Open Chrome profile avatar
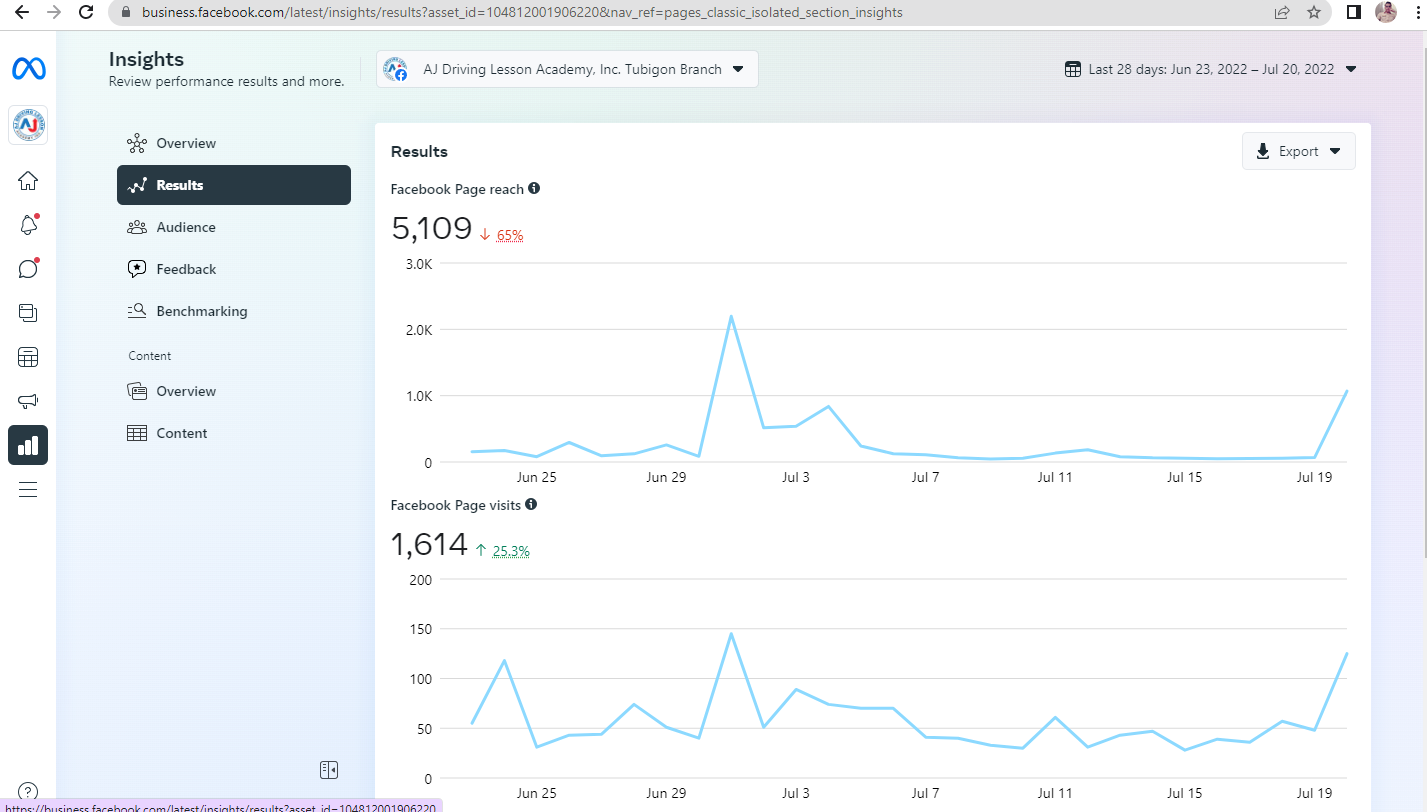Viewport: 1427px width, 812px height. [1385, 12]
